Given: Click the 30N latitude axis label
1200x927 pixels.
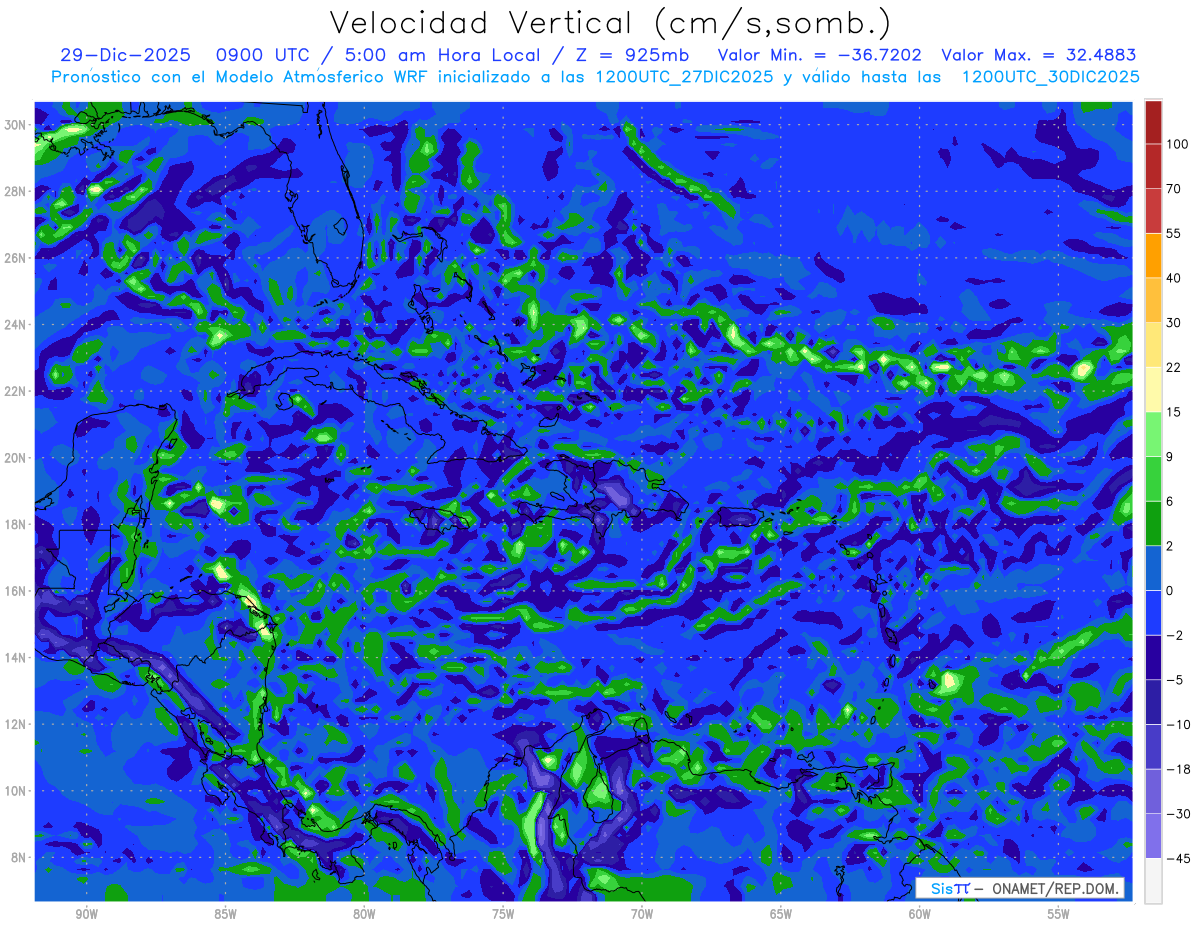Looking at the screenshot, I should pyautogui.click(x=17, y=125).
